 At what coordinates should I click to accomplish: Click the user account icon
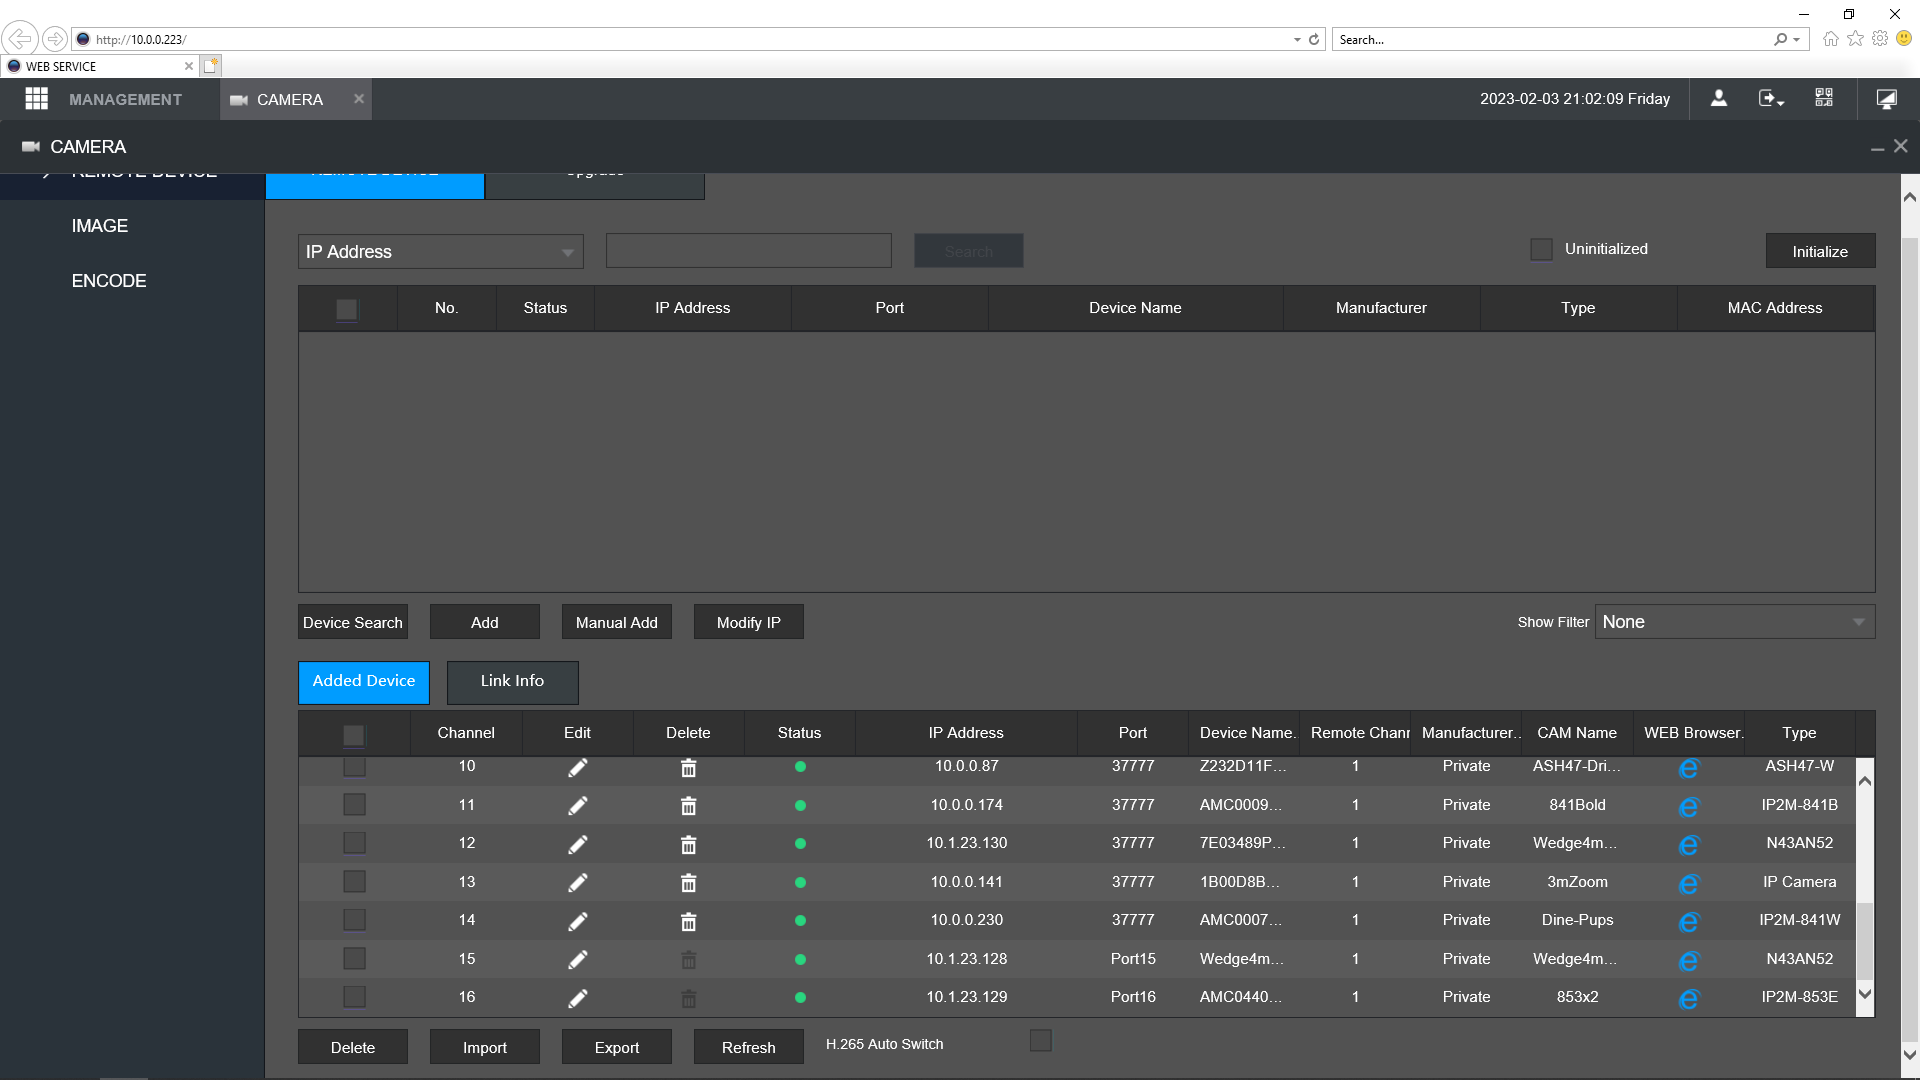[x=1719, y=98]
